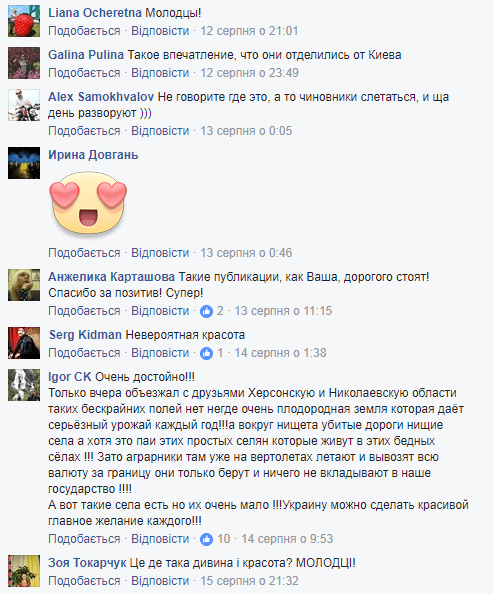The image size is (493, 594).
Task: Open Alex Samokhvalov's profile name link
Action: [x=101, y=97]
